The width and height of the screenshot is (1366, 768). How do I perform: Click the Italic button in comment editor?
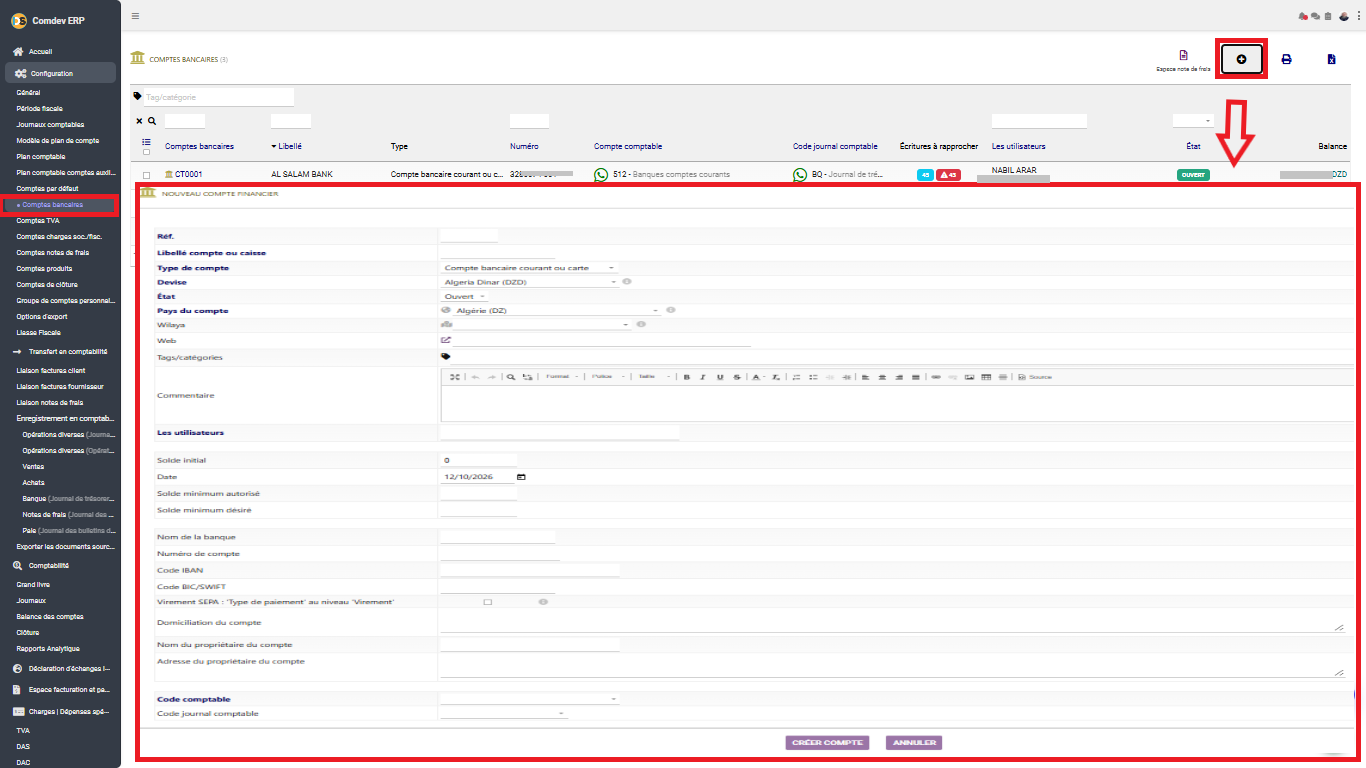[703, 377]
